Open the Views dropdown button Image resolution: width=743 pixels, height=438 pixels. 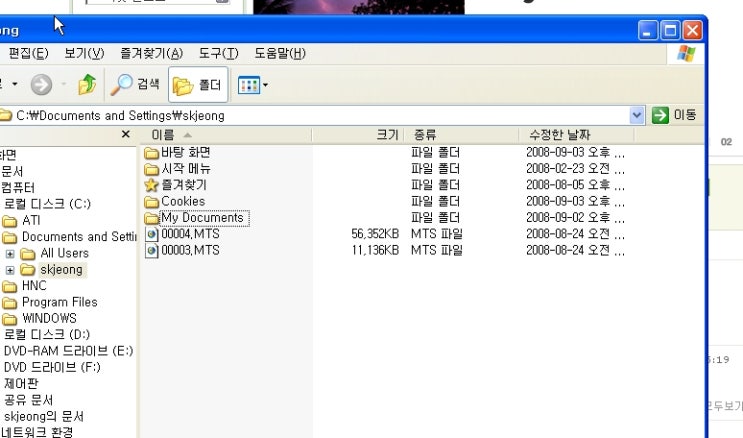(x=252, y=85)
